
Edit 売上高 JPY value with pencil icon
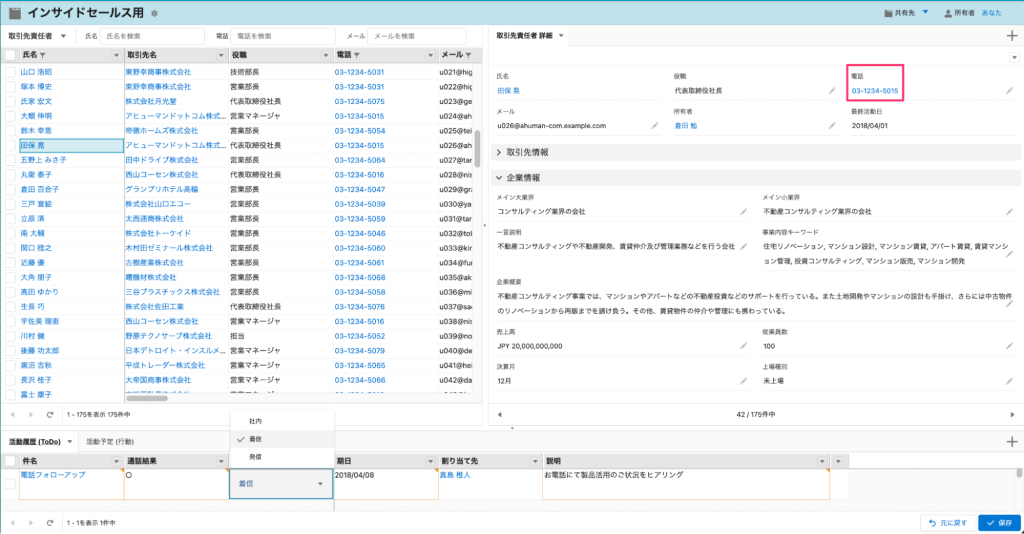(743, 346)
